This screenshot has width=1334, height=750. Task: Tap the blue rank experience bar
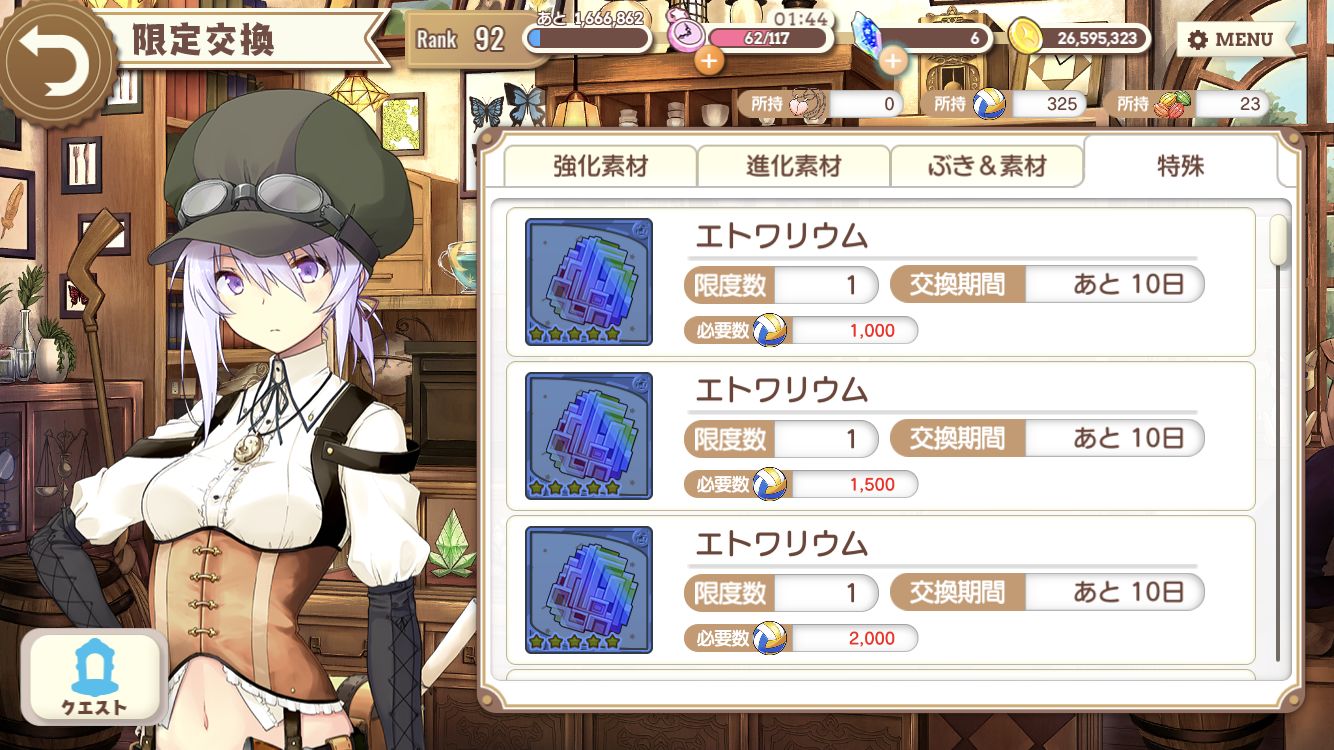point(588,38)
